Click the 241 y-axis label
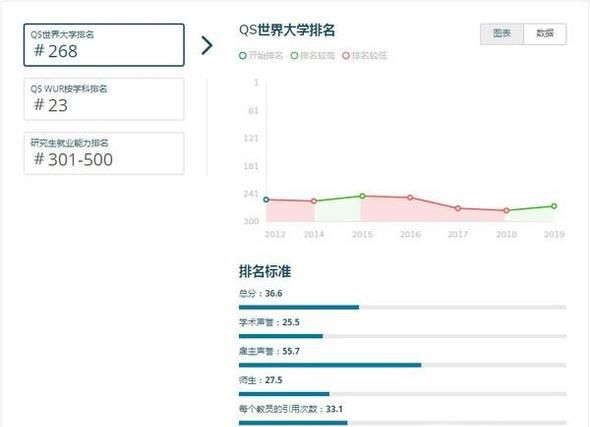The height and width of the screenshot is (427, 590). 251,194
